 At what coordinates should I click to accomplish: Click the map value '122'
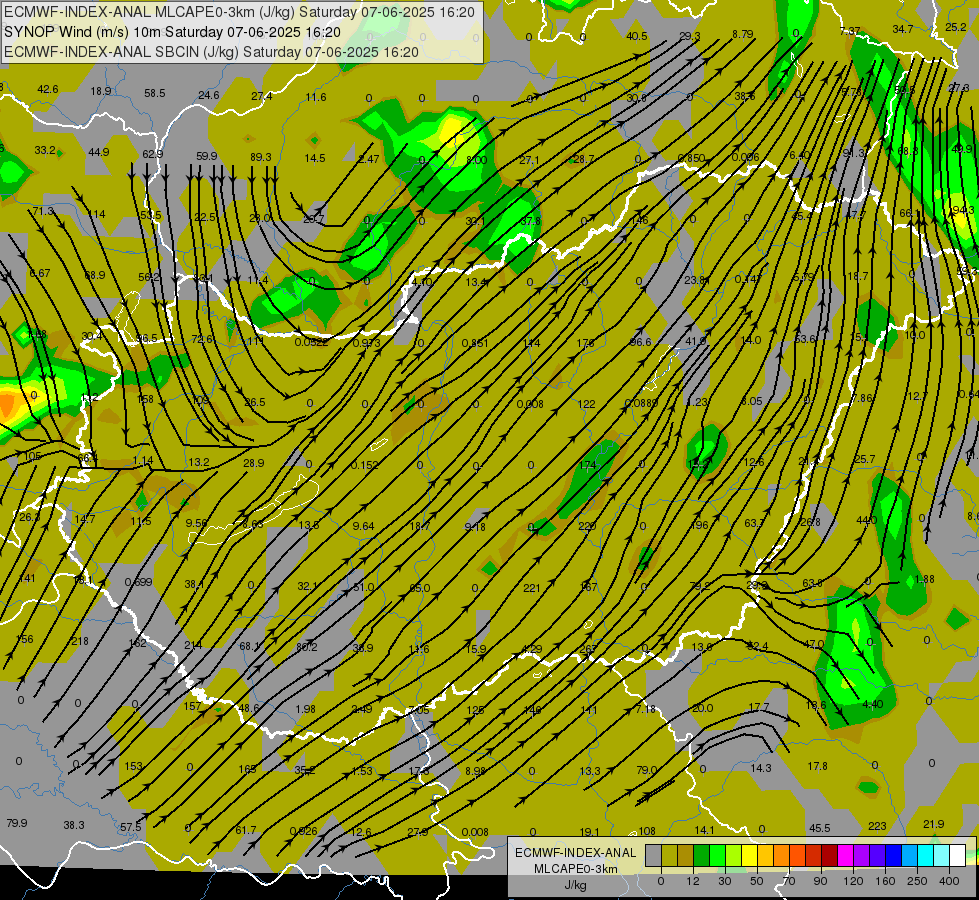tap(586, 404)
